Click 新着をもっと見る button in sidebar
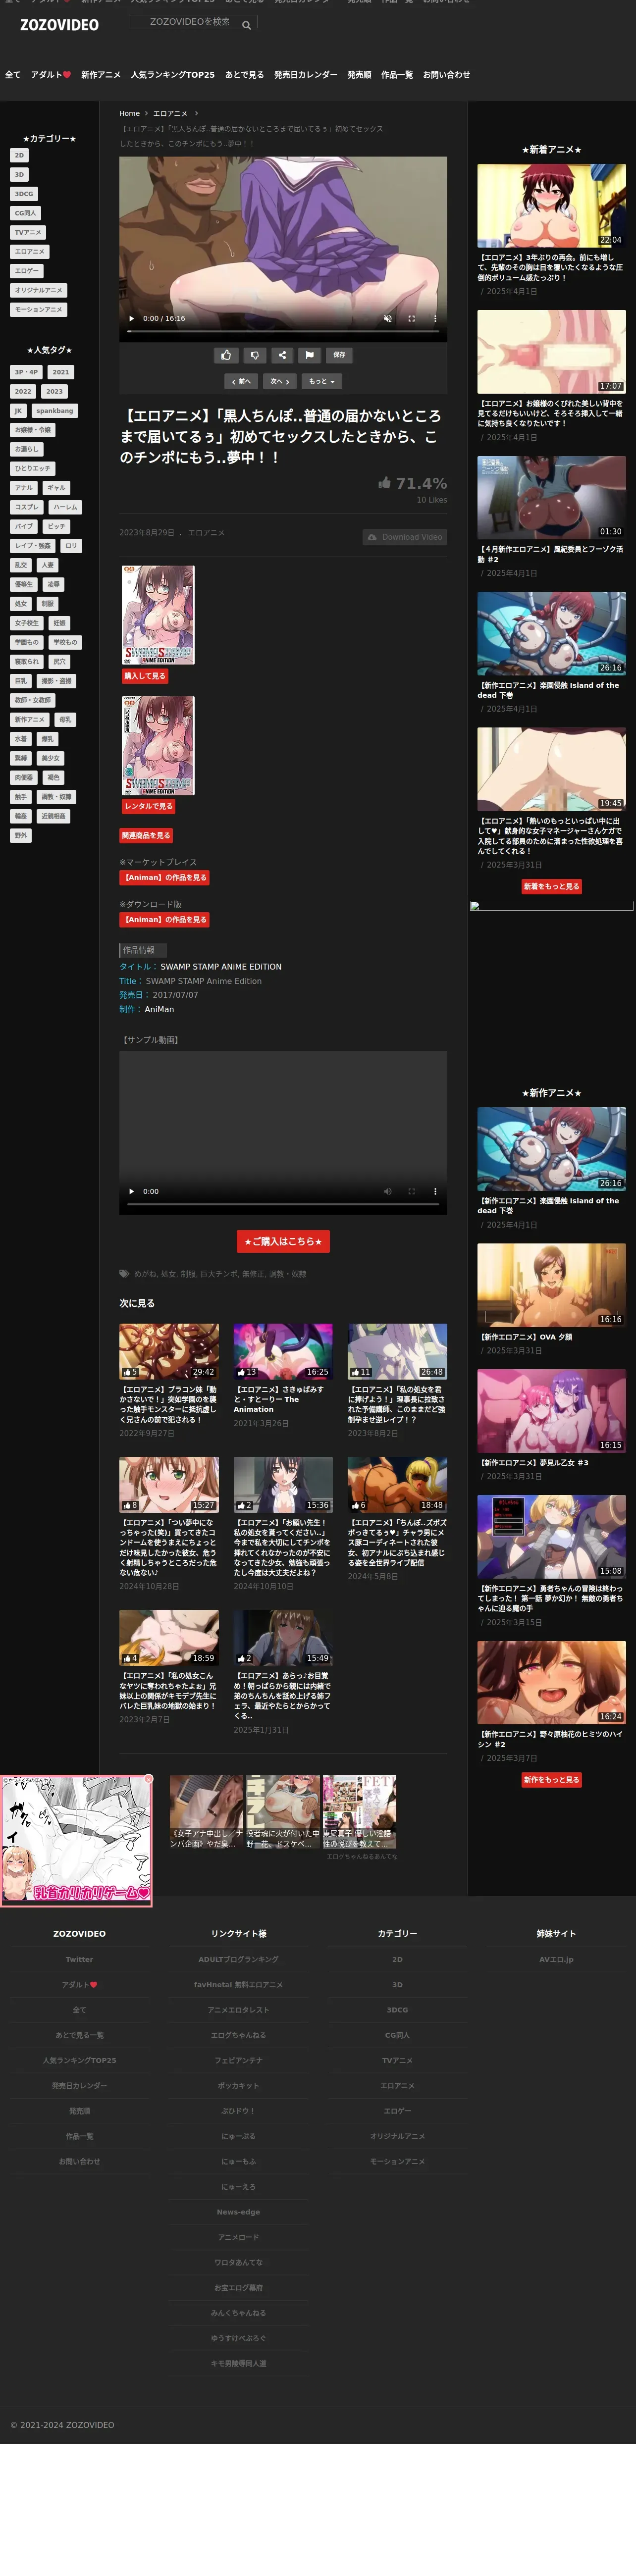This screenshot has width=636, height=2576. pos(551,886)
